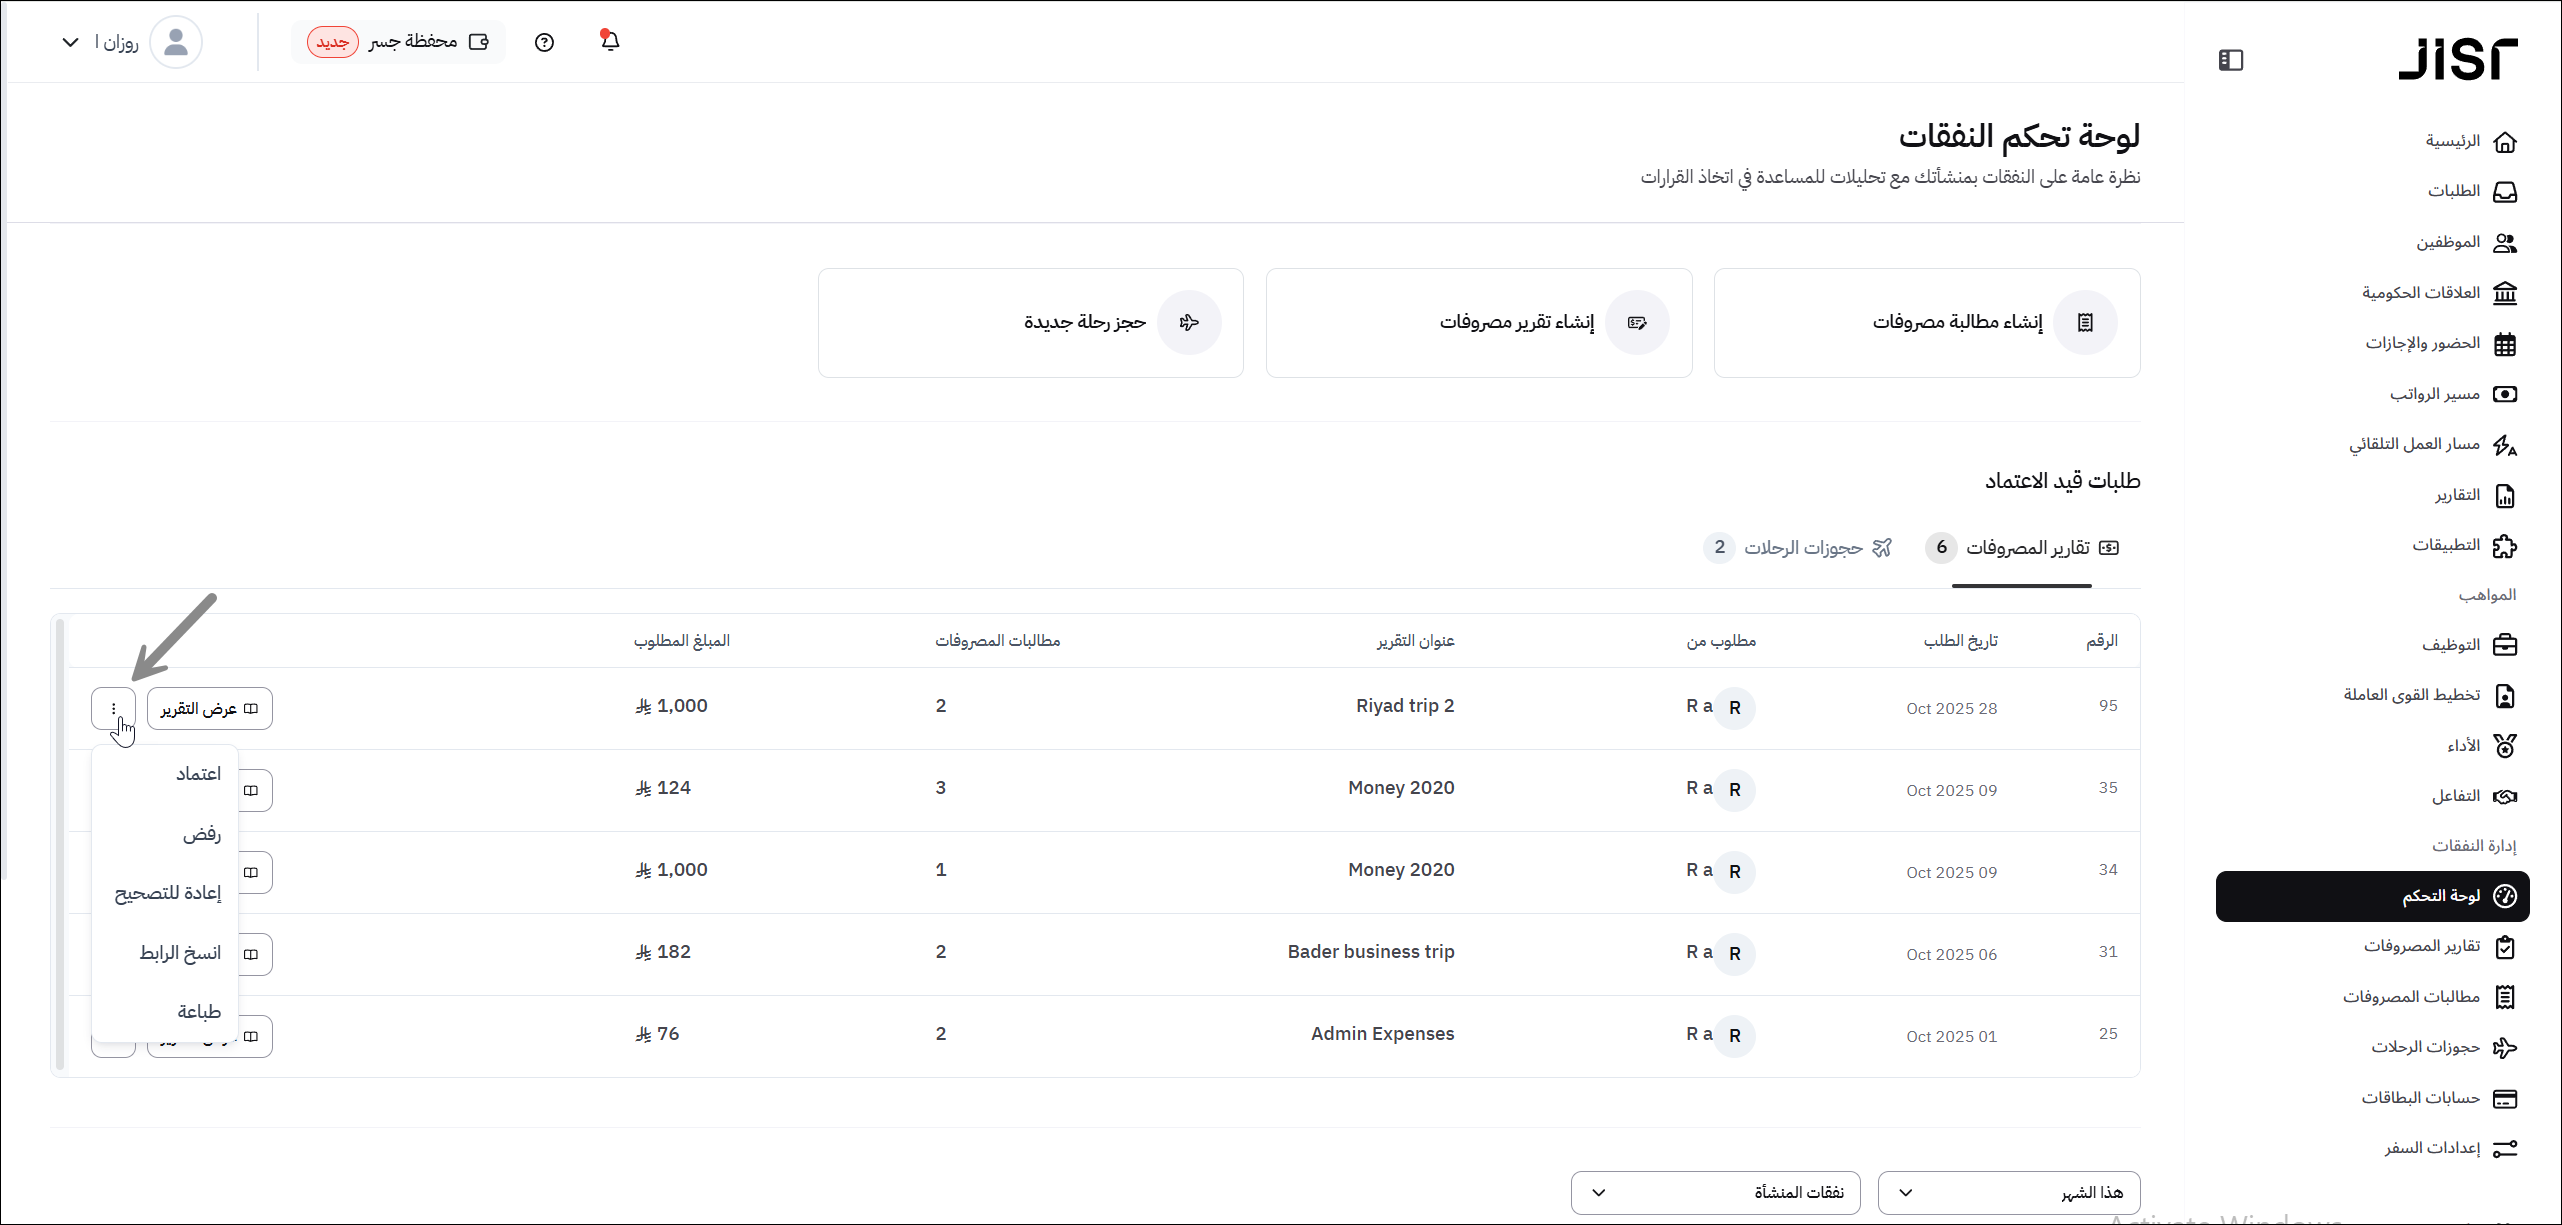Click the three-dots menu for Riyad trip 2
2562x1225 pixels.
(x=113, y=708)
